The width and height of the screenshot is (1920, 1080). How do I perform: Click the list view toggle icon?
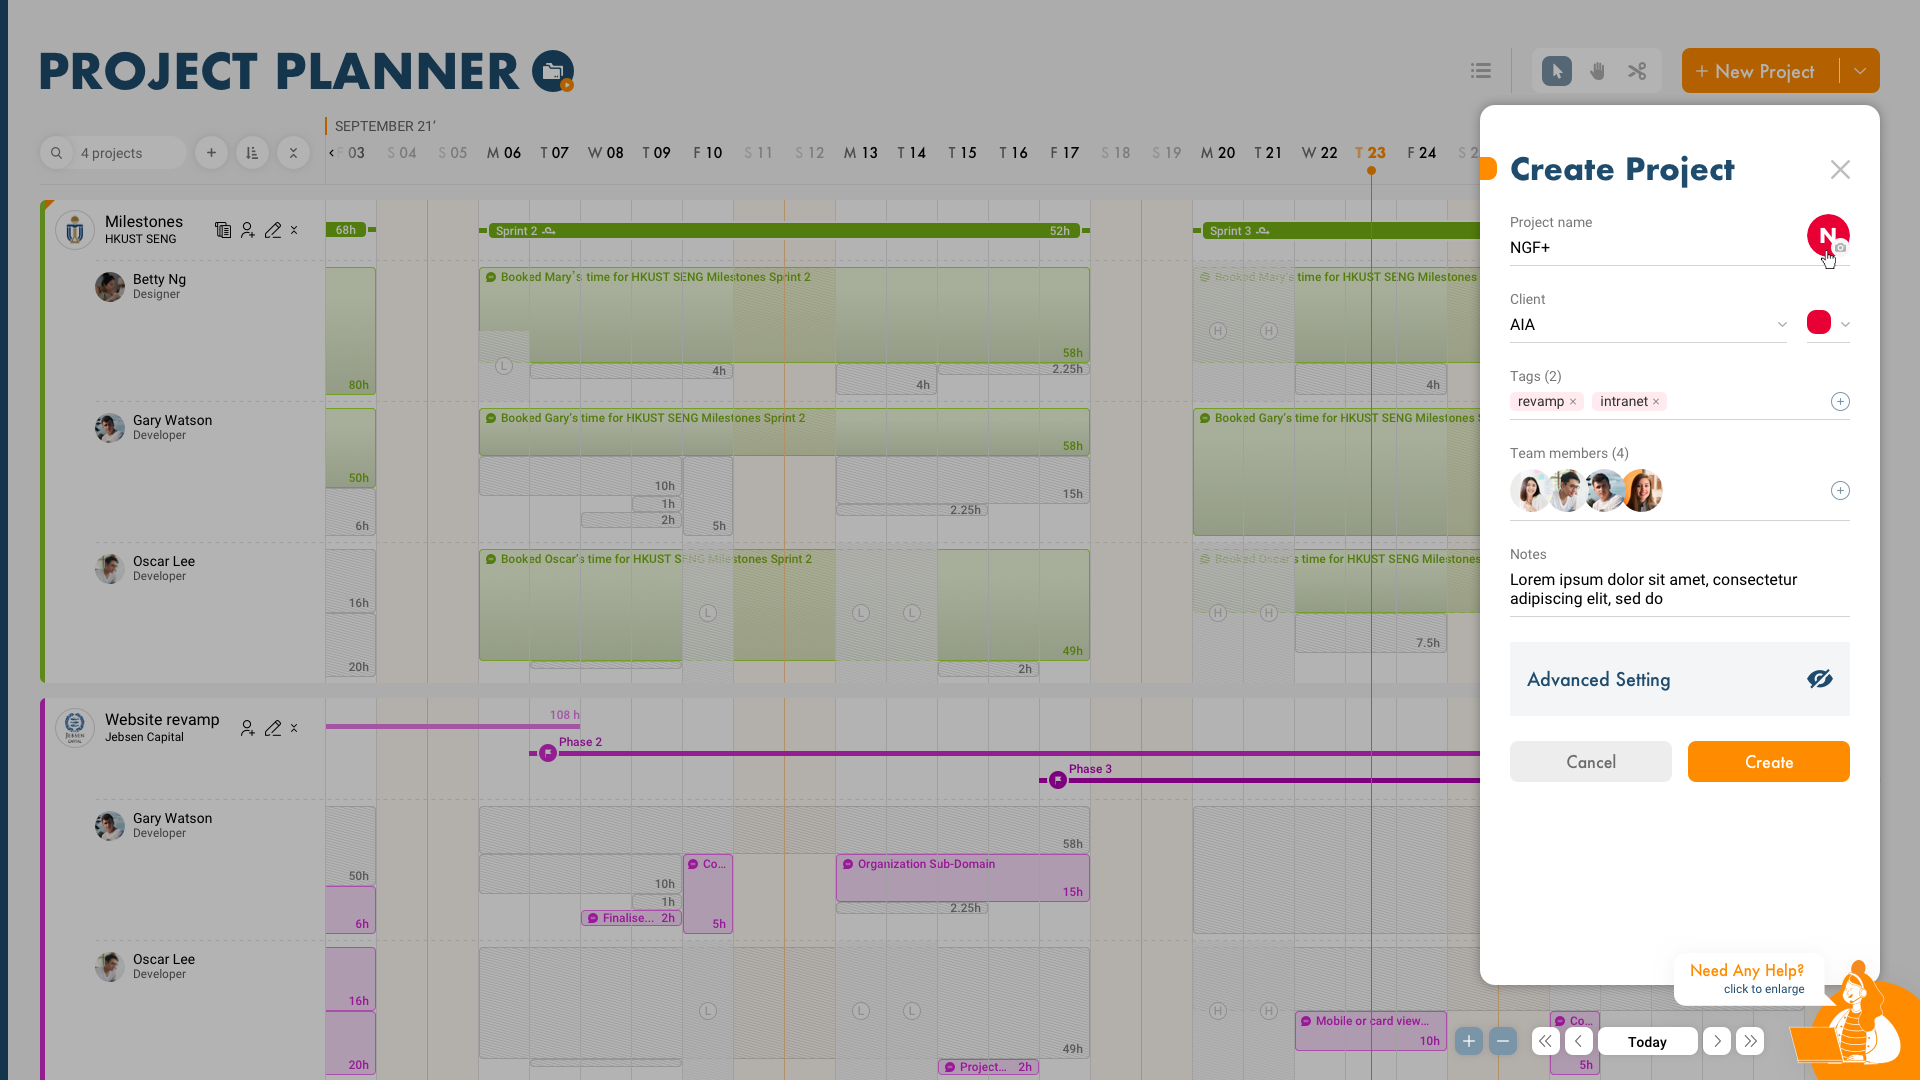(x=1480, y=70)
